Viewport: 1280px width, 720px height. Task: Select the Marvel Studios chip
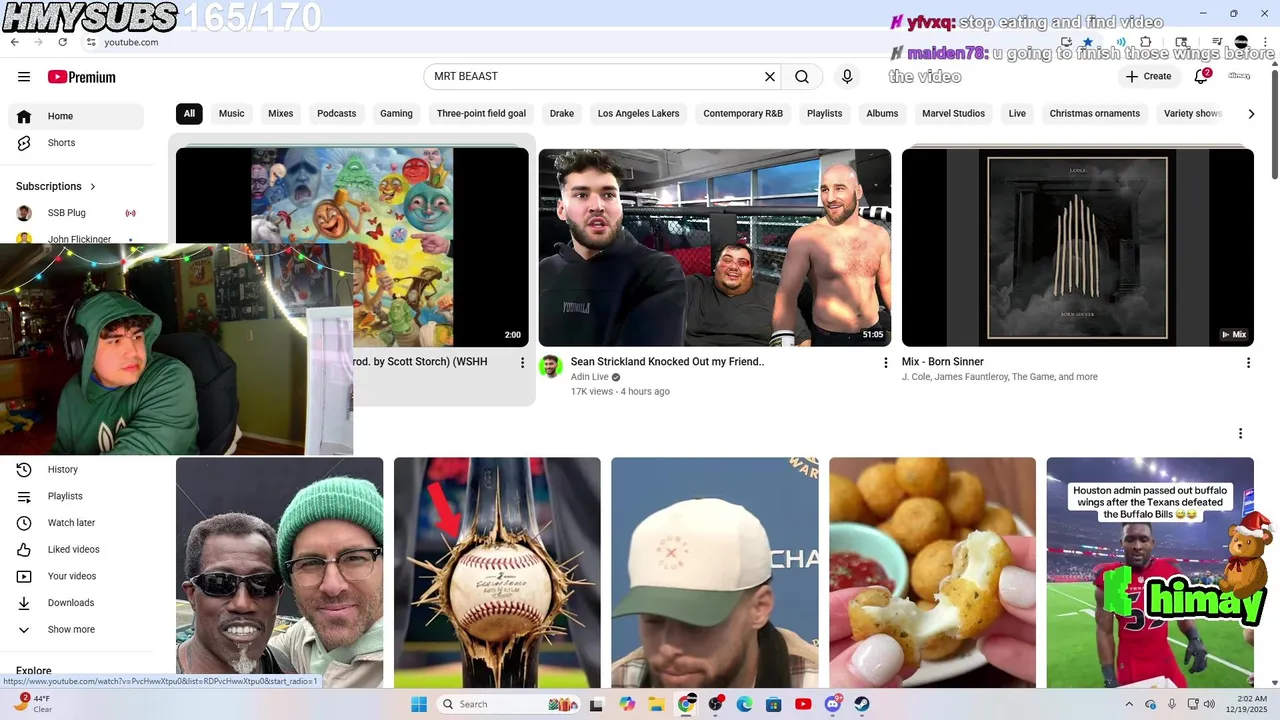pos(954,114)
